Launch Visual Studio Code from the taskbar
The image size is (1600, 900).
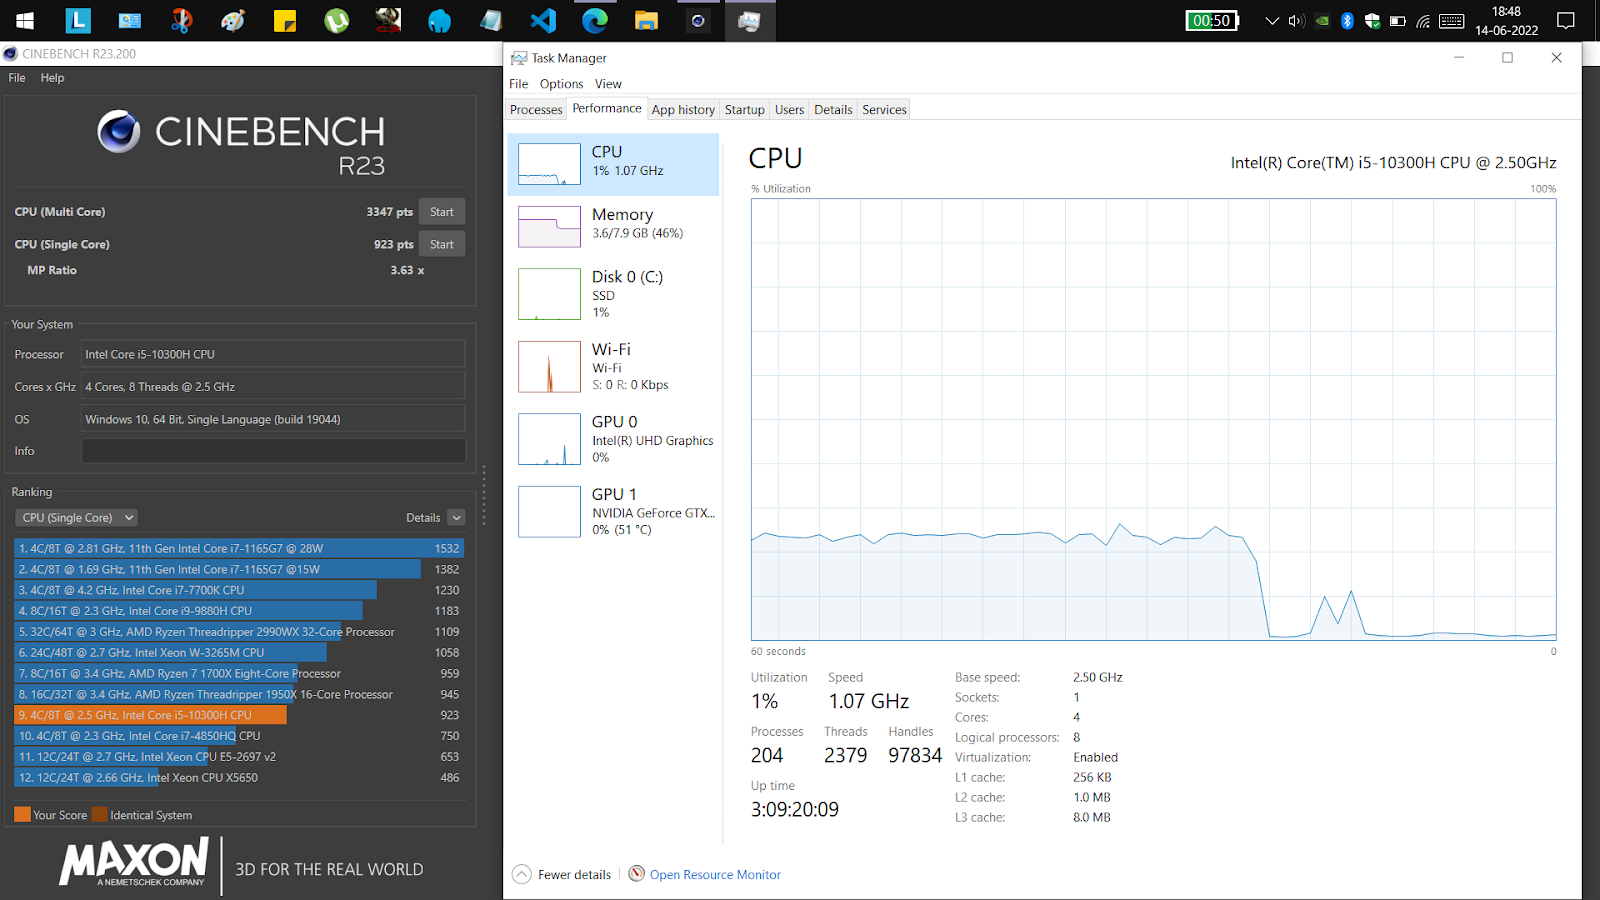point(542,20)
